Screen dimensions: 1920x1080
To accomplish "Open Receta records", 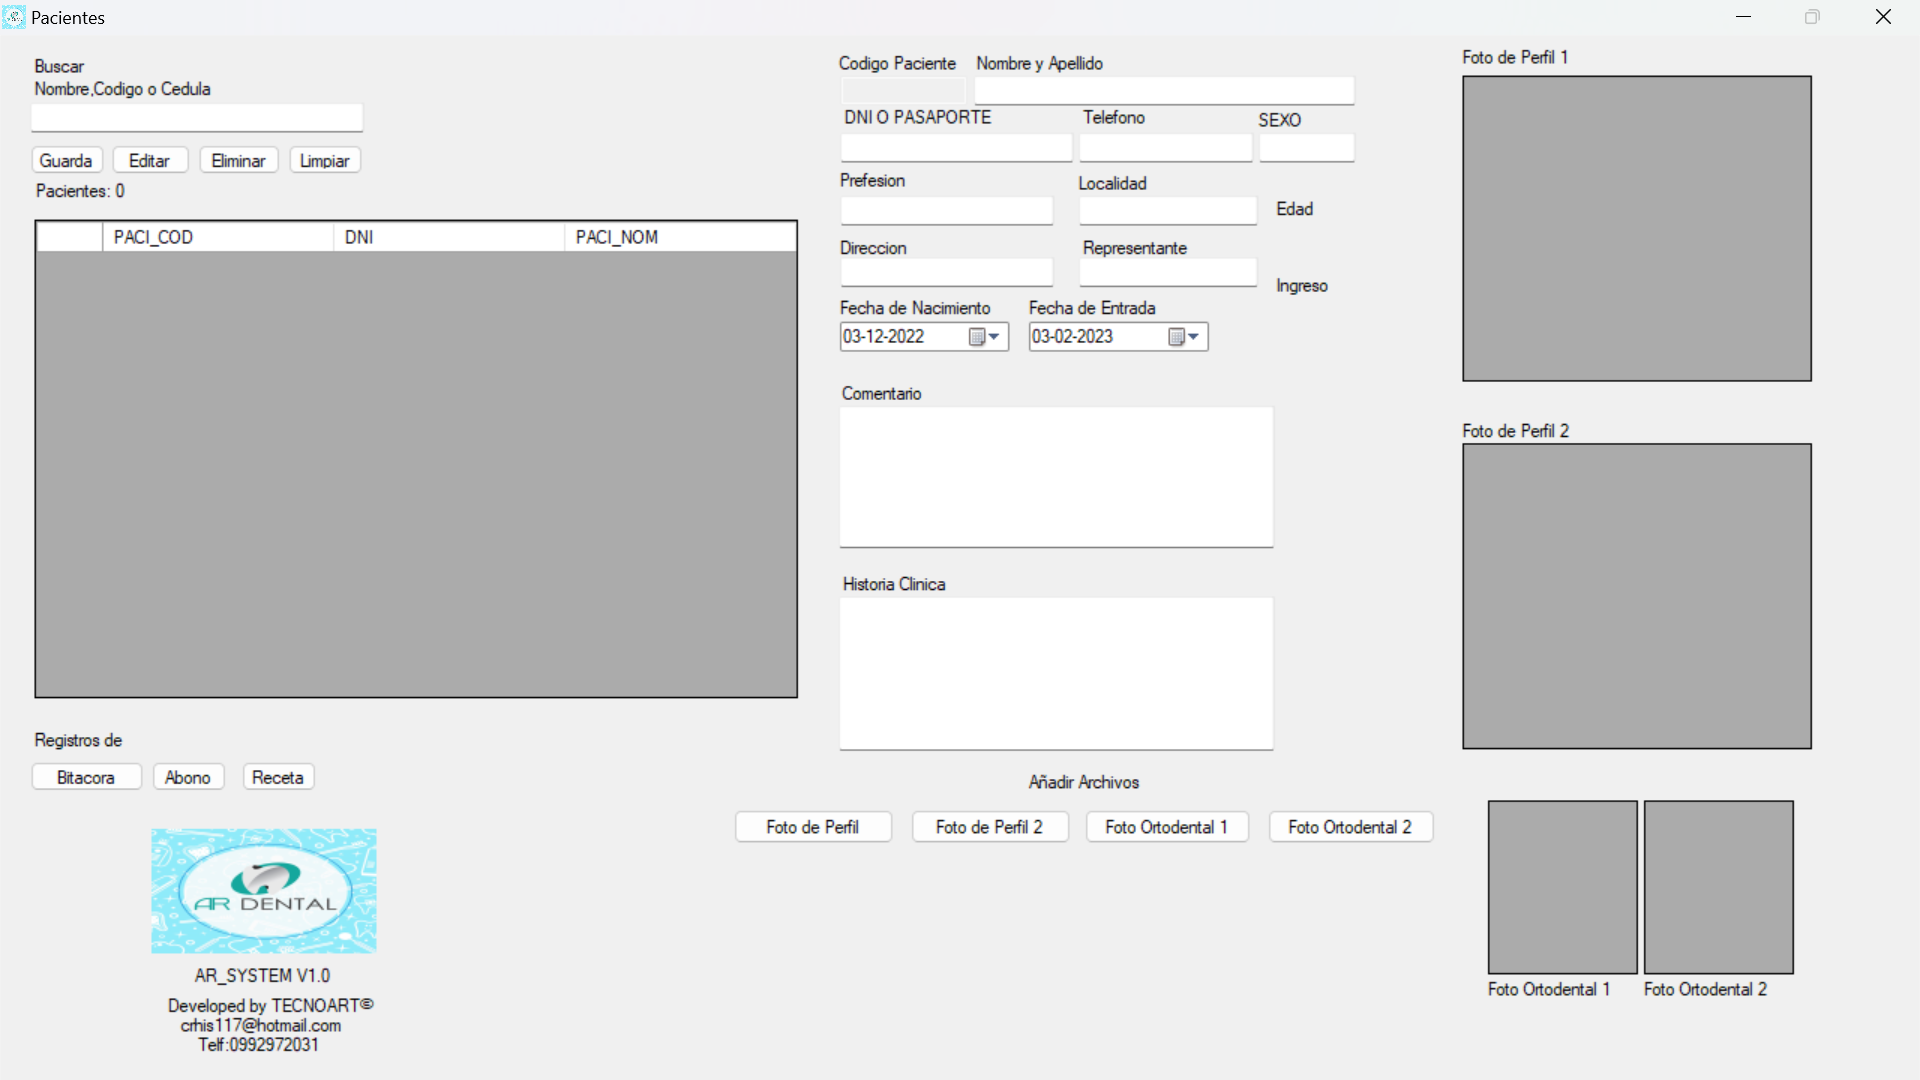I will (277, 777).
